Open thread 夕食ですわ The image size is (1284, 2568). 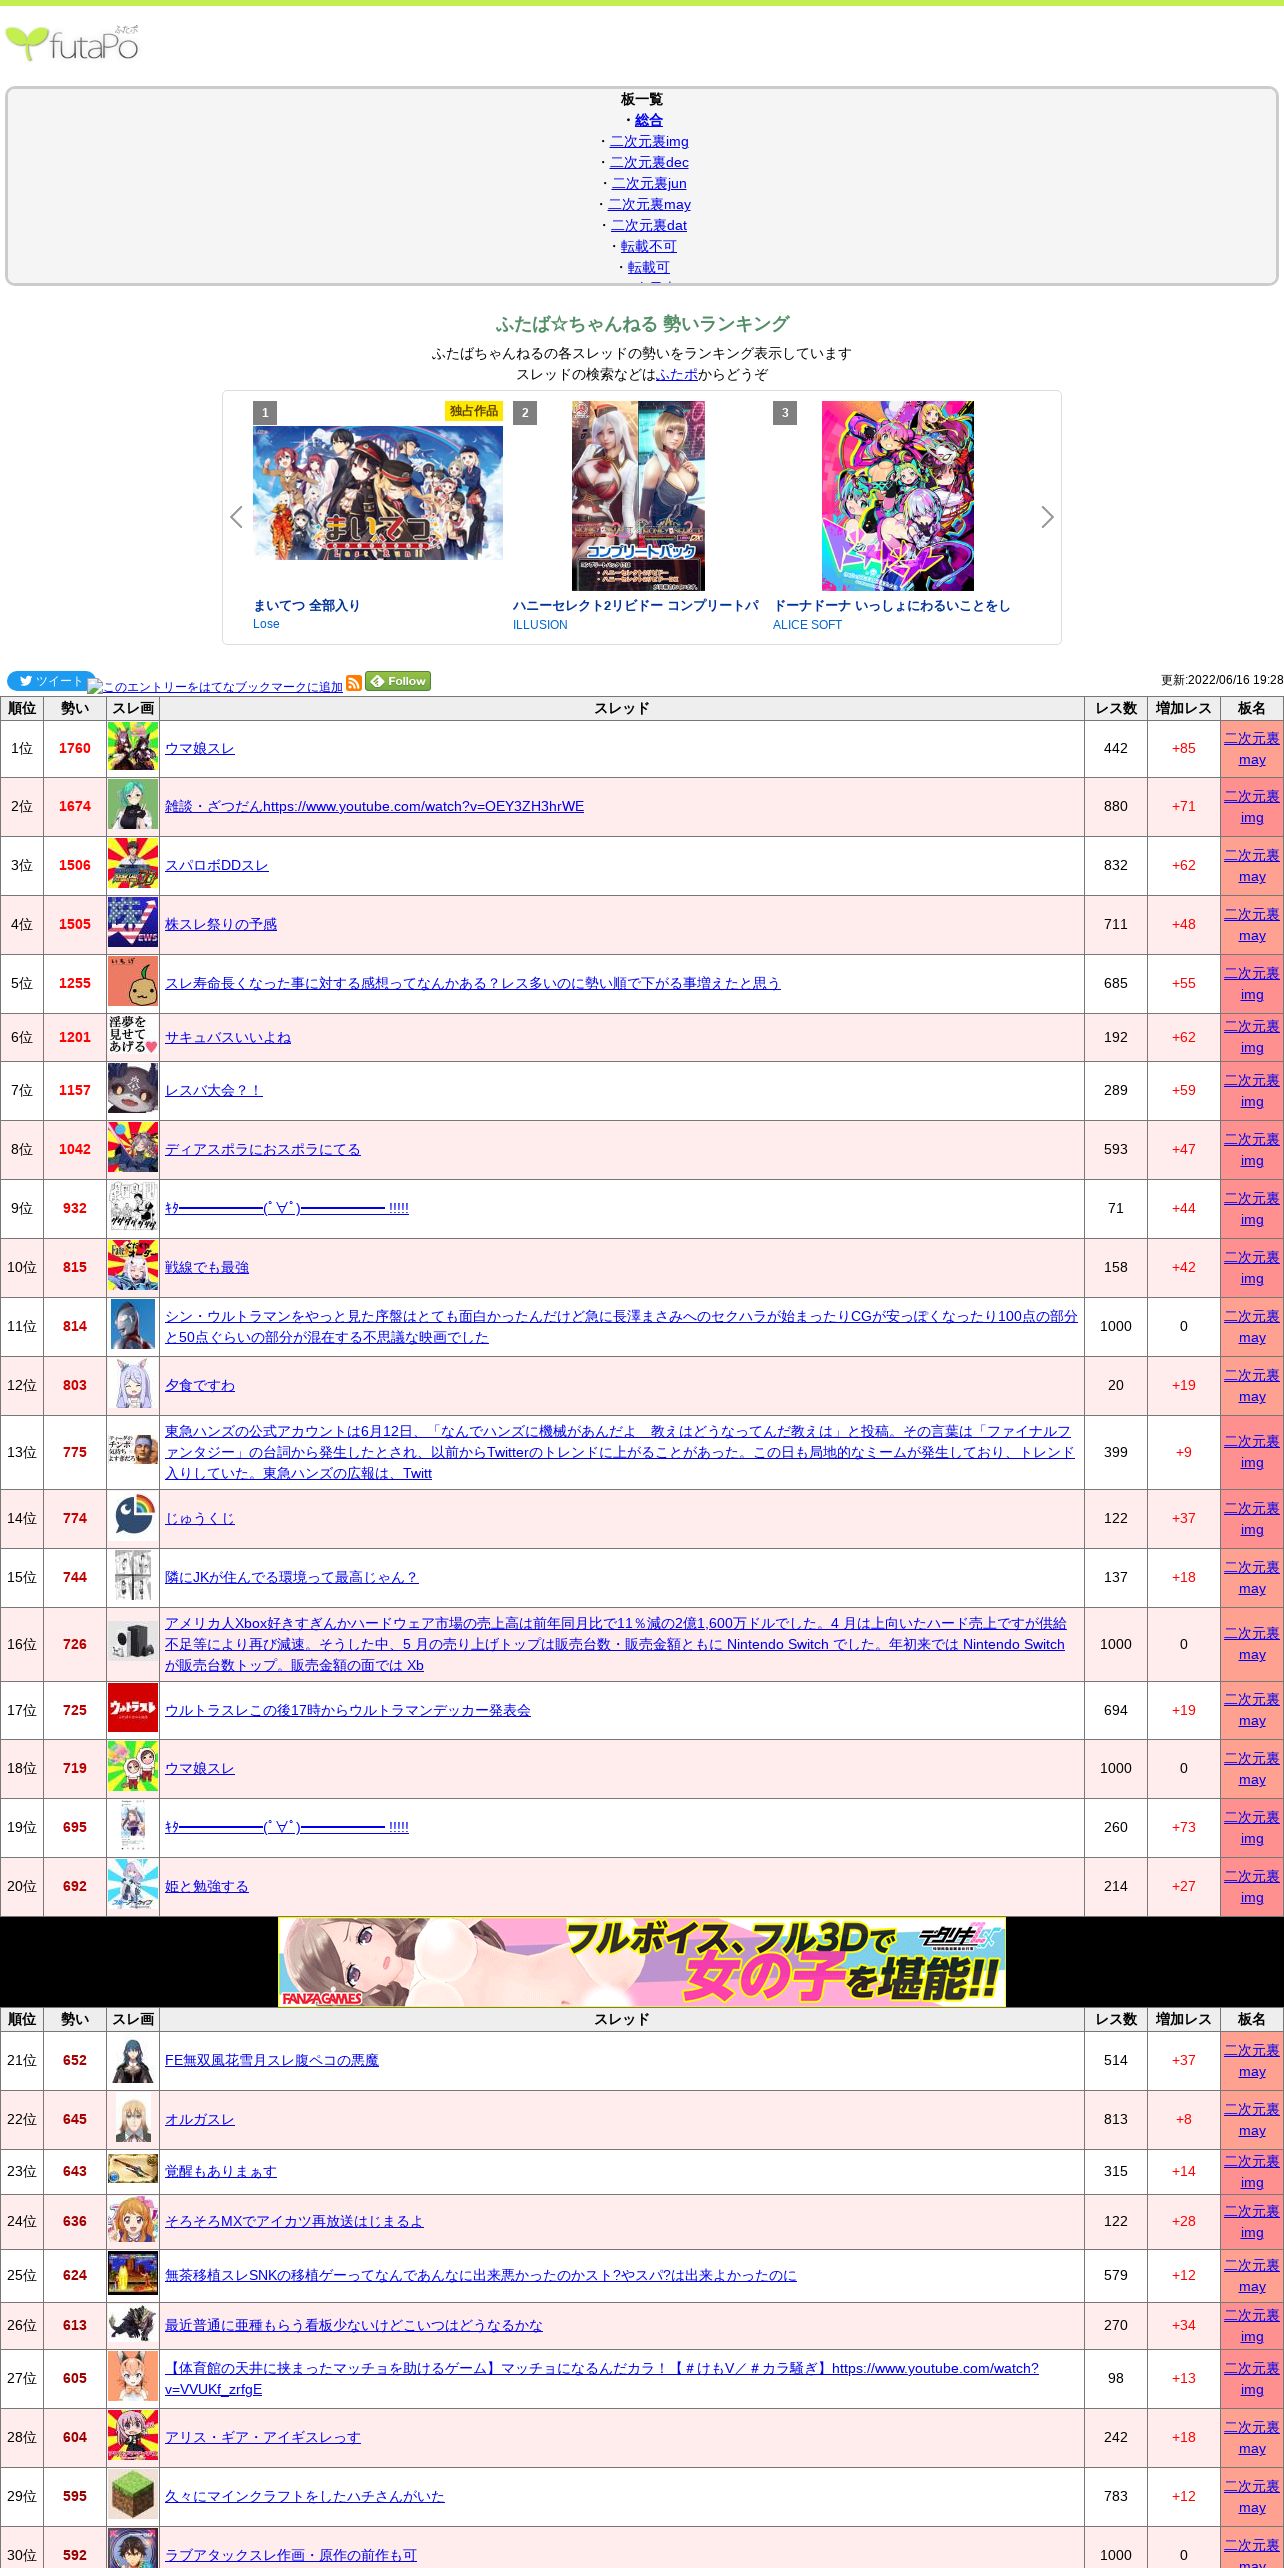[x=200, y=1385]
